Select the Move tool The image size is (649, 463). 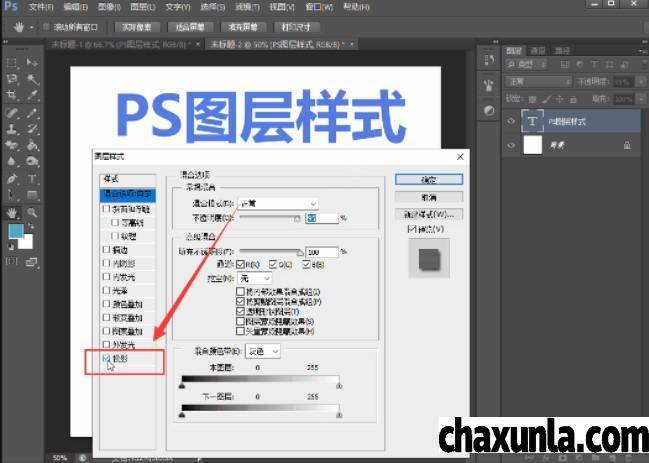pyautogui.click(x=32, y=63)
